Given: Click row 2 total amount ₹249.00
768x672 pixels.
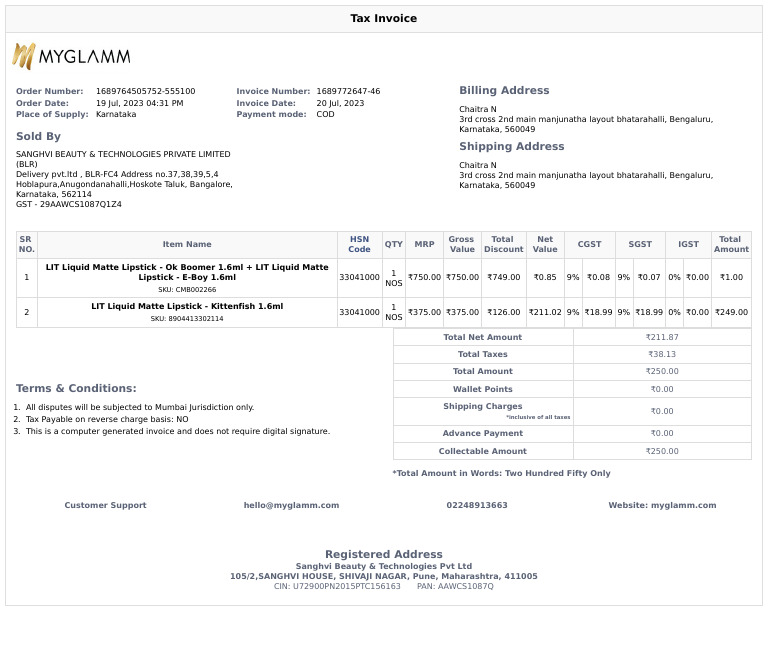Looking at the screenshot, I should tap(731, 312).
